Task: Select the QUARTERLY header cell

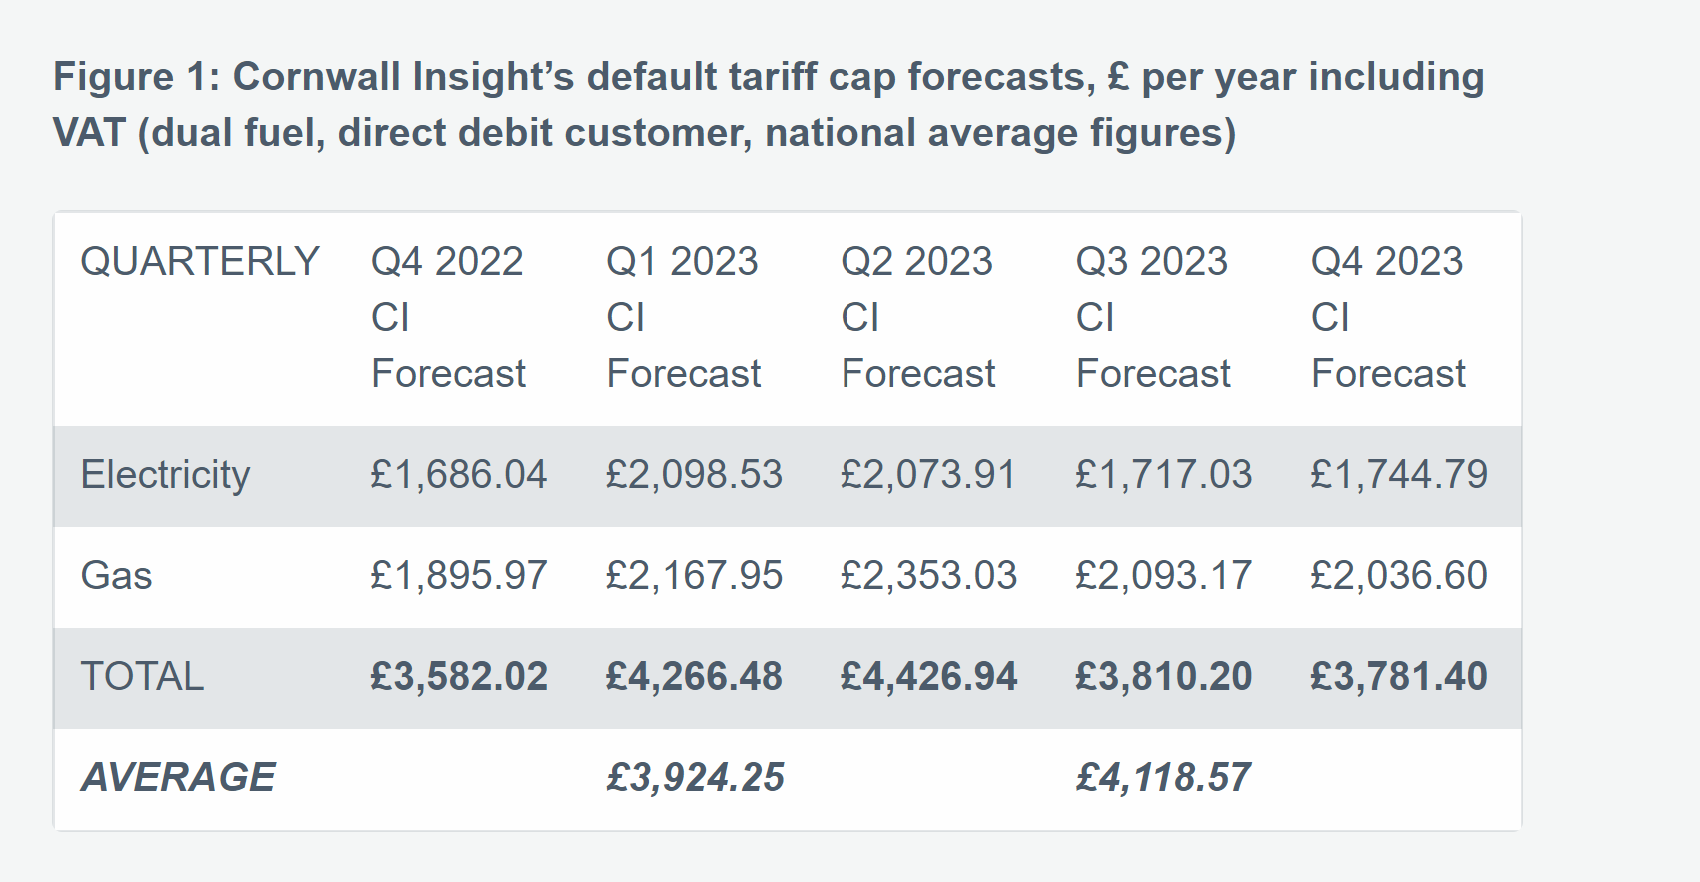Action: [x=200, y=262]
